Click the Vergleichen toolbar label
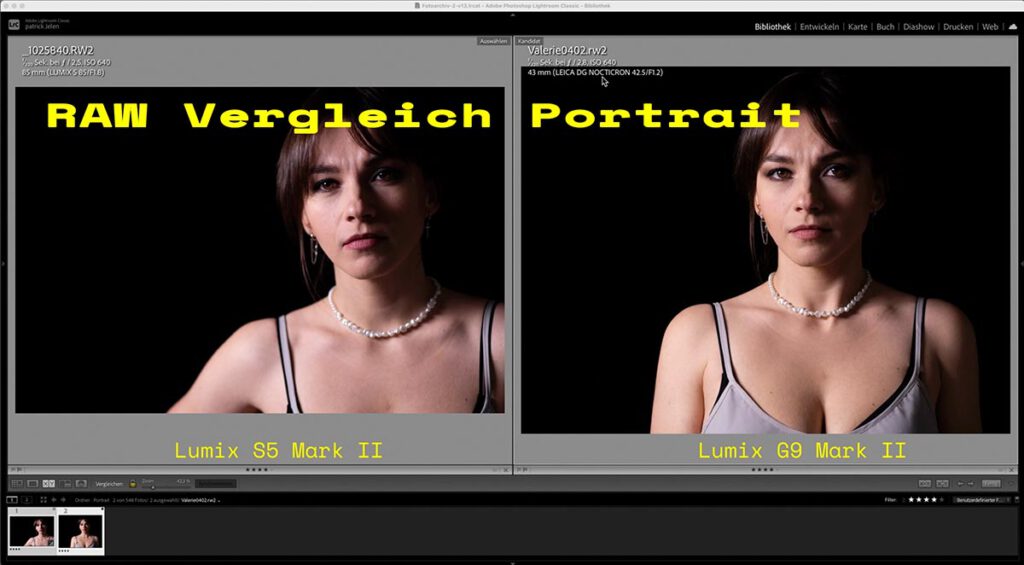1024x565 pixels. [109, 484]
